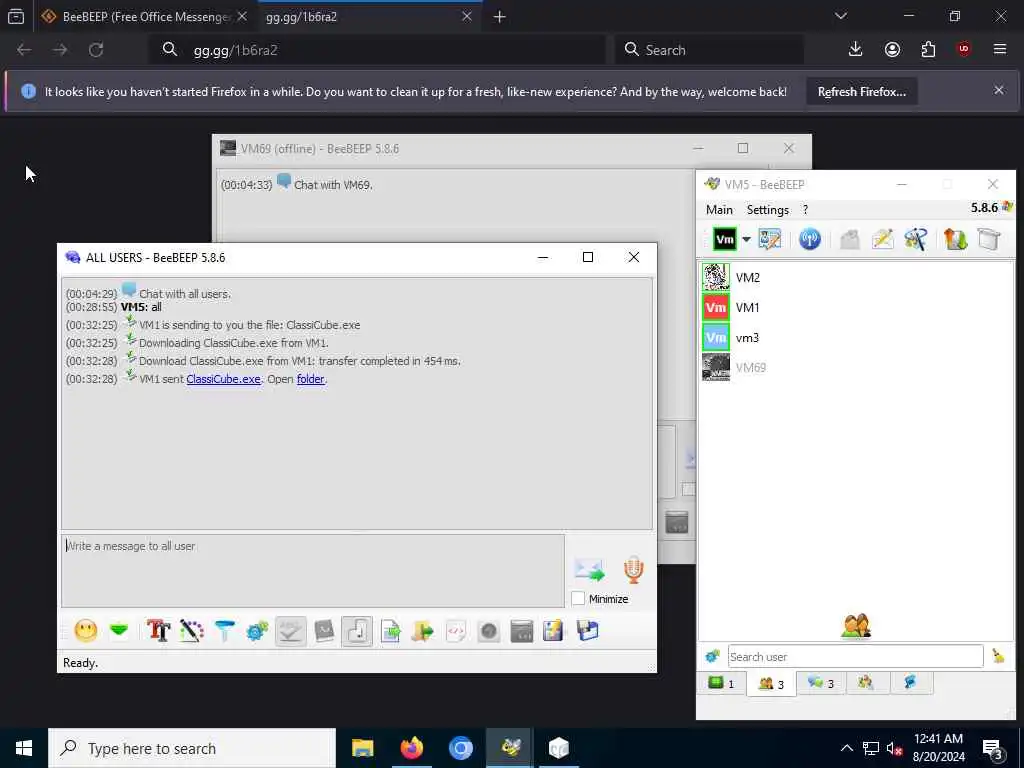This screenshot has height=768, width=1024.
Task: Expand the status dropdown arrow beside Vm avatar
Action: pos(746,239)
